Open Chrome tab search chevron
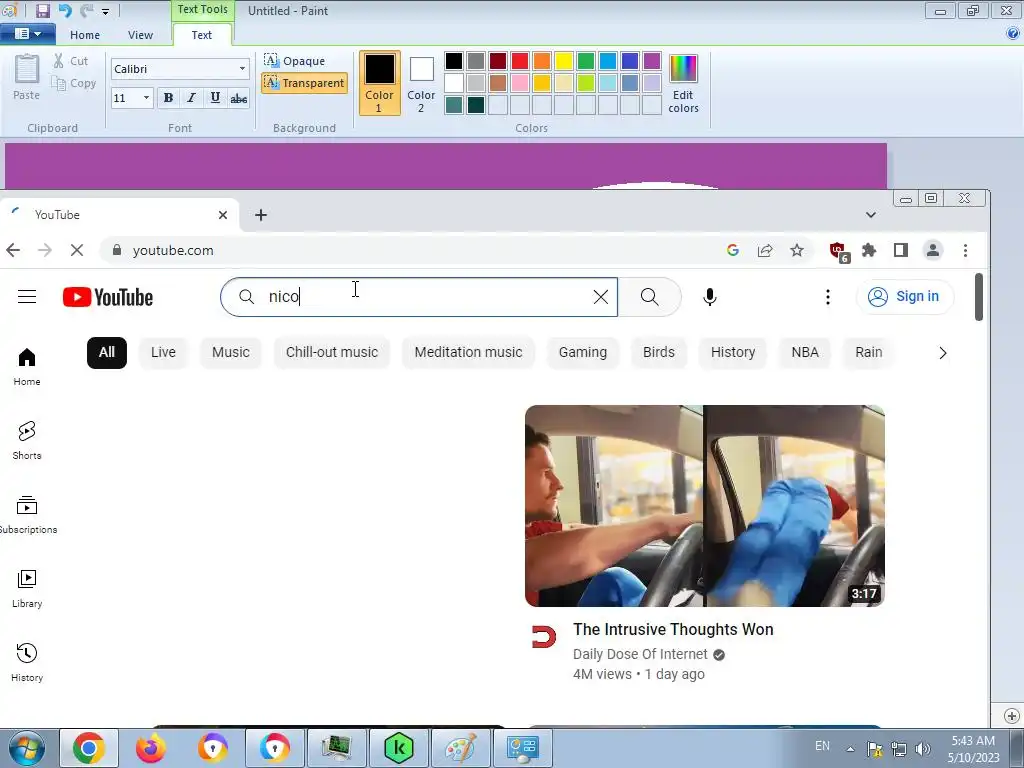The height and width of the screenshot is (768, 1024). pos(871,215)
